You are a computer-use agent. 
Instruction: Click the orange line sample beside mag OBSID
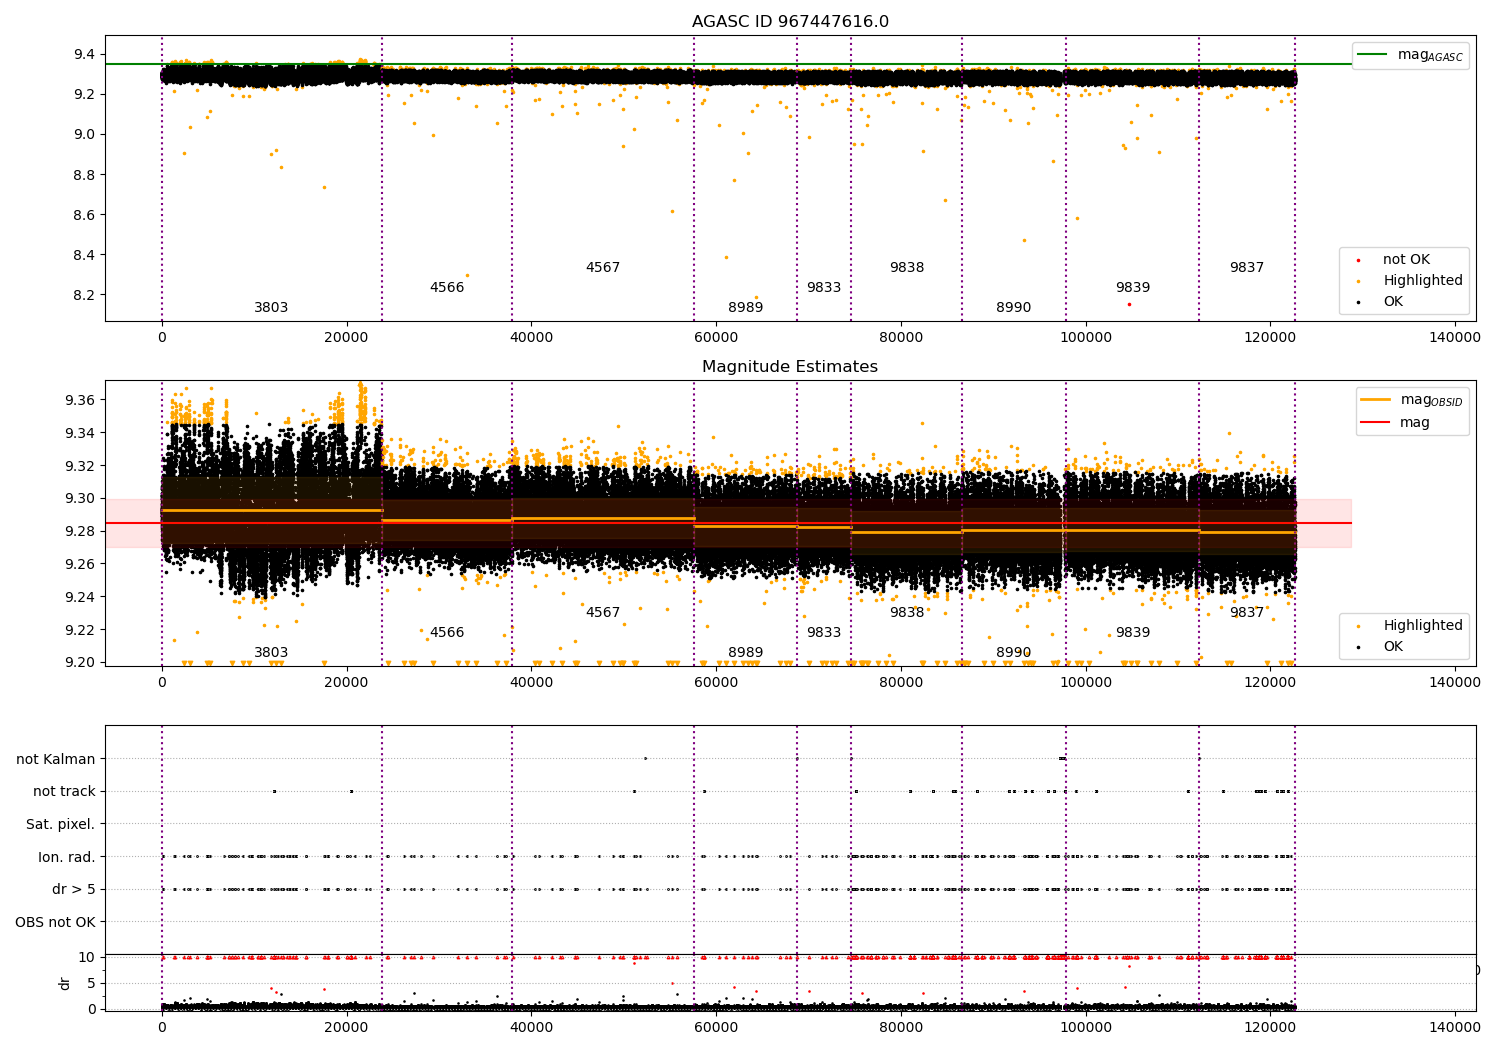point(1375,400)
